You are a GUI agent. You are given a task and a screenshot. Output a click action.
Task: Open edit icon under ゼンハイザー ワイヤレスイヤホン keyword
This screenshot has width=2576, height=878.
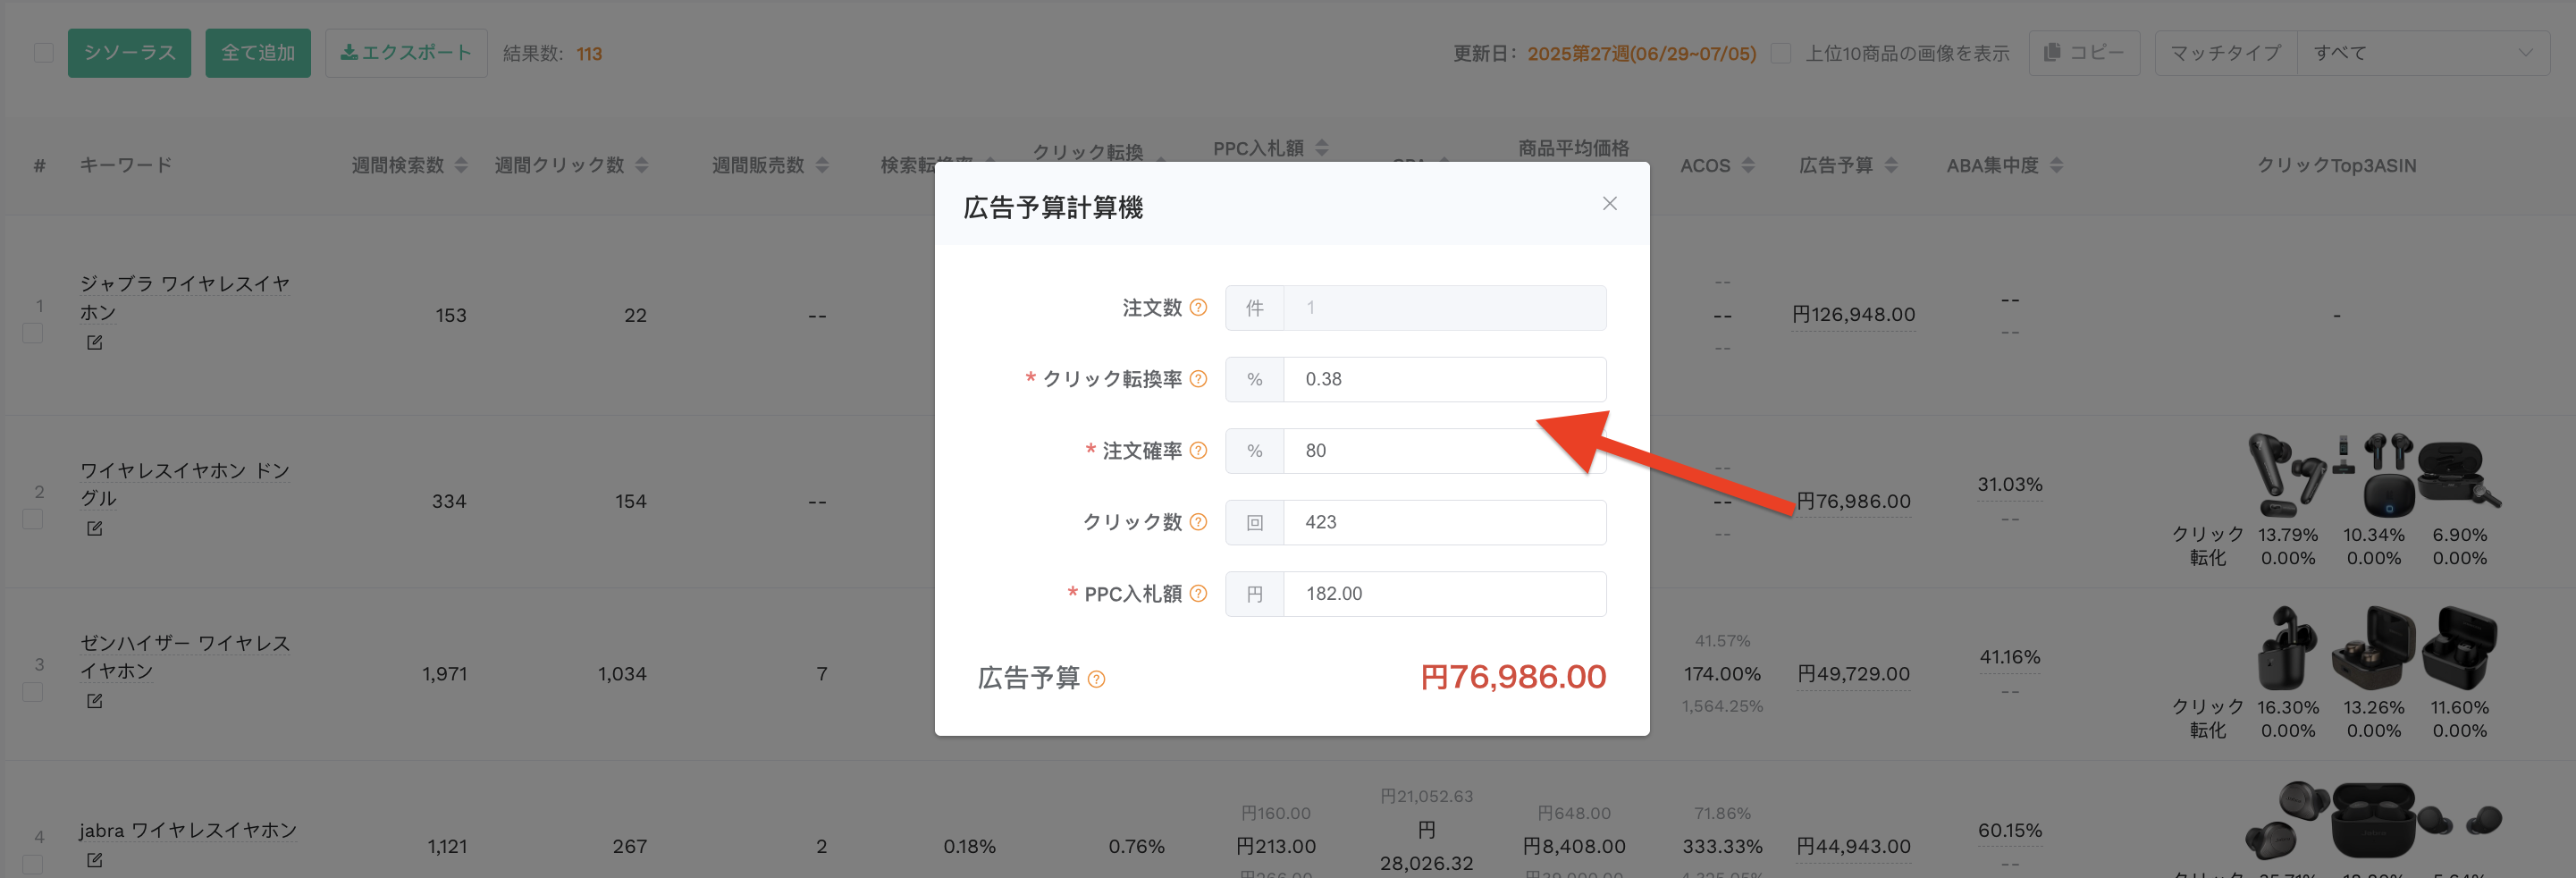[x=94, y=701]
